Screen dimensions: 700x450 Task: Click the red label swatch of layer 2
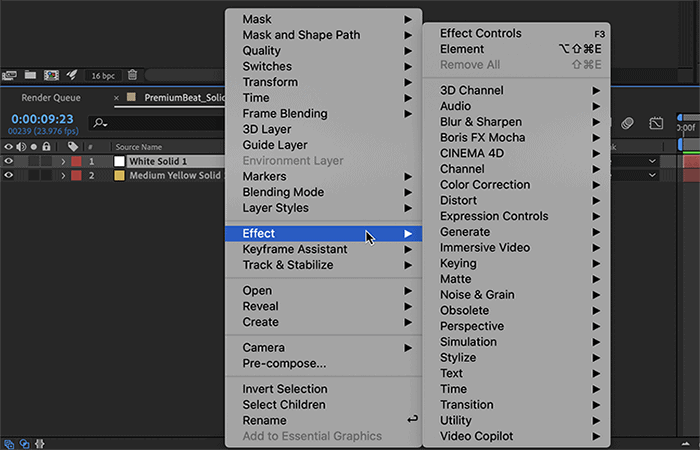(76, 175)
